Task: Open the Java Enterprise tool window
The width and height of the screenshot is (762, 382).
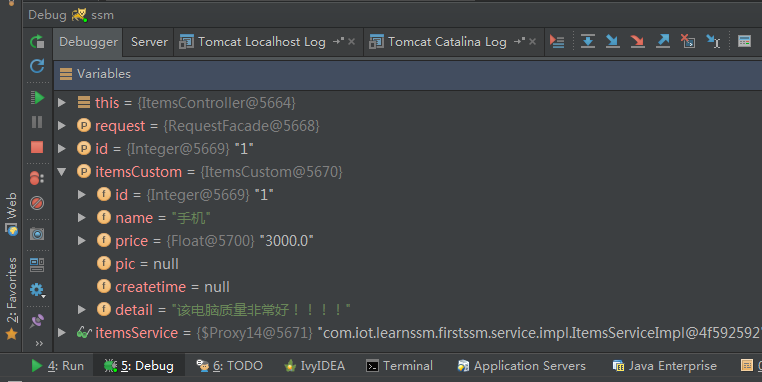Action: [664, 365]
